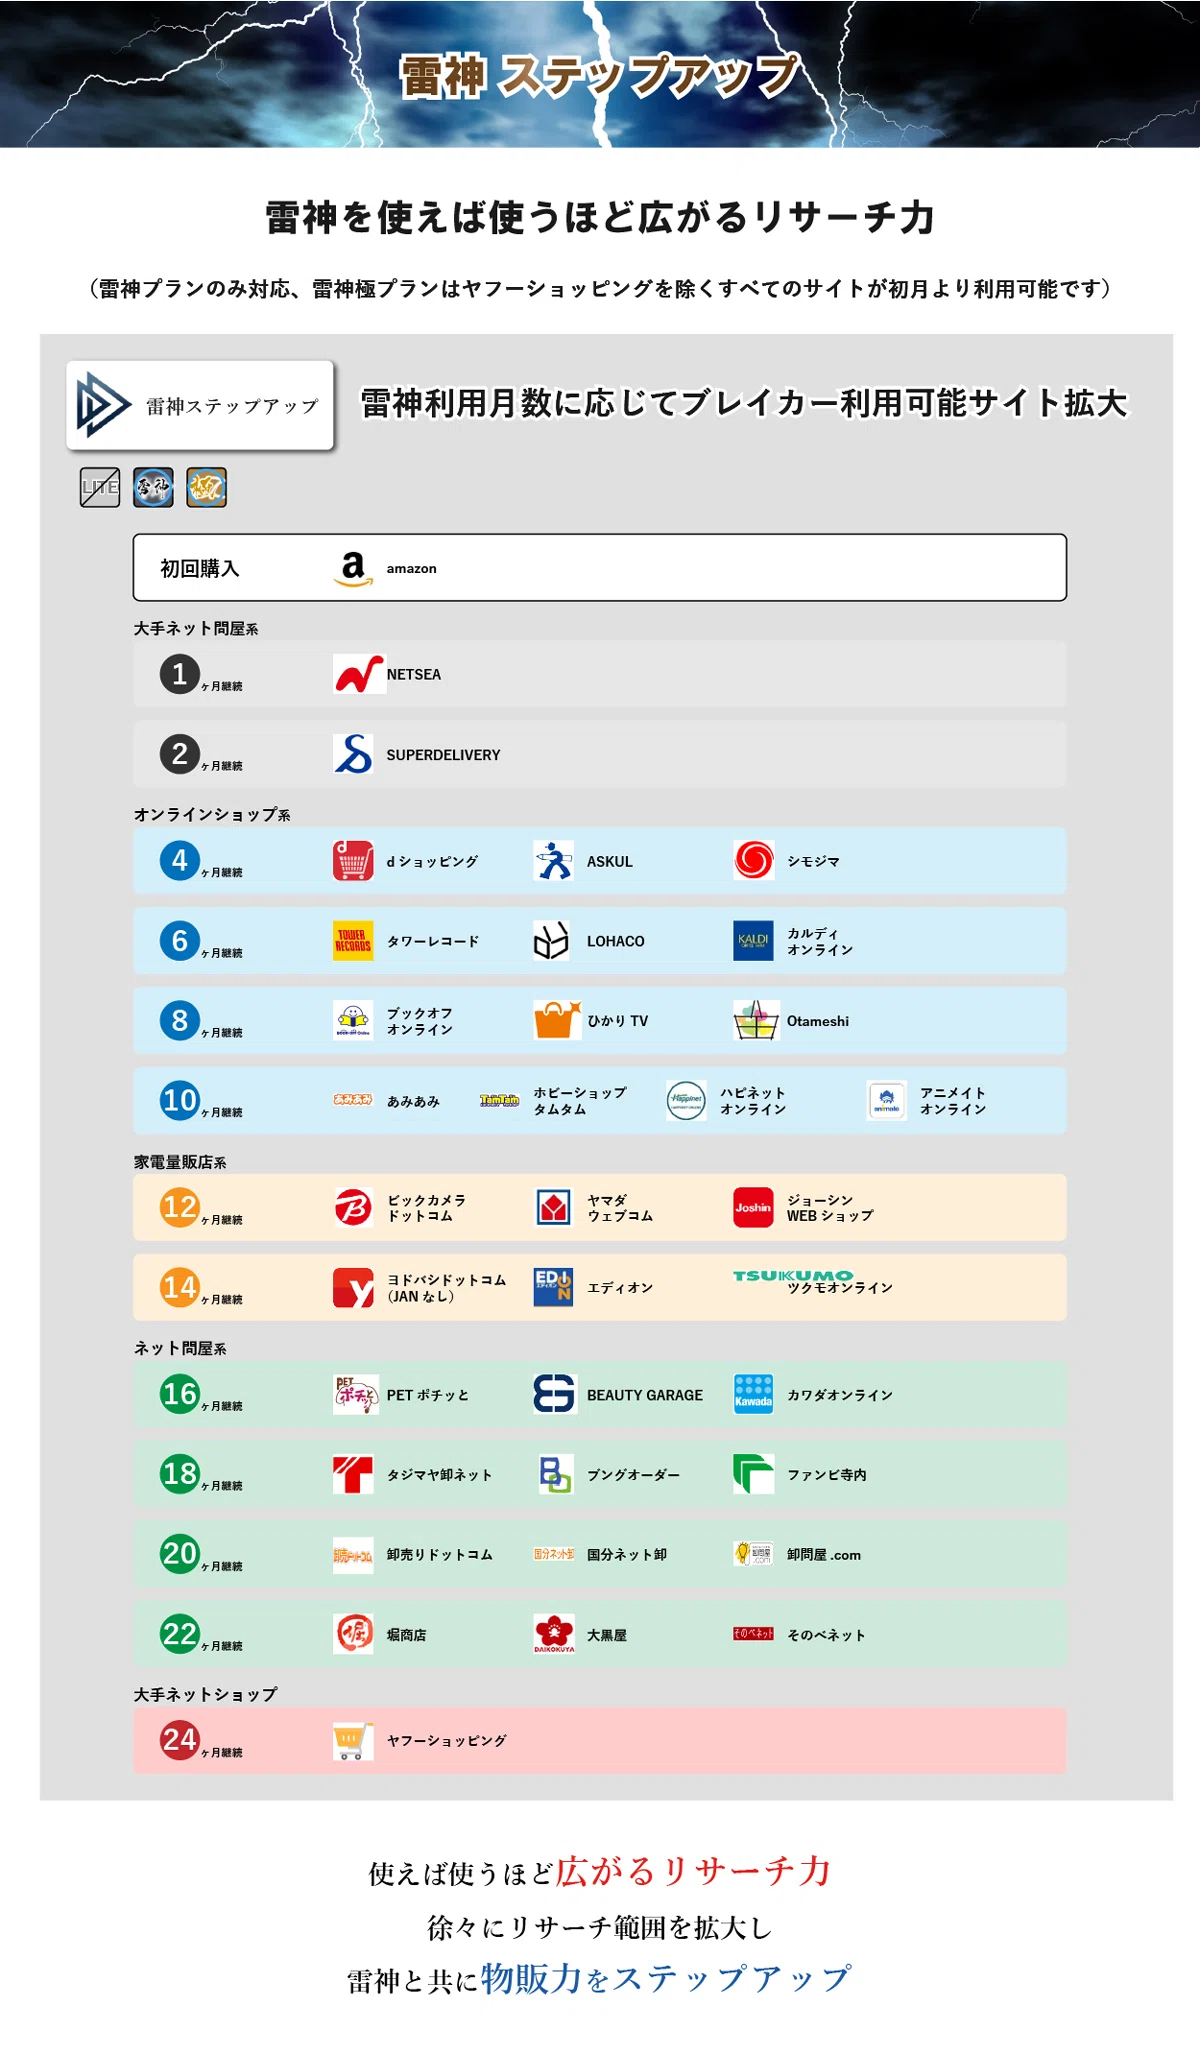Click the ファンビ寺内 green logo
Image resolution: width=1200 pixels, height=2054 pixels.
(753, 1474)
